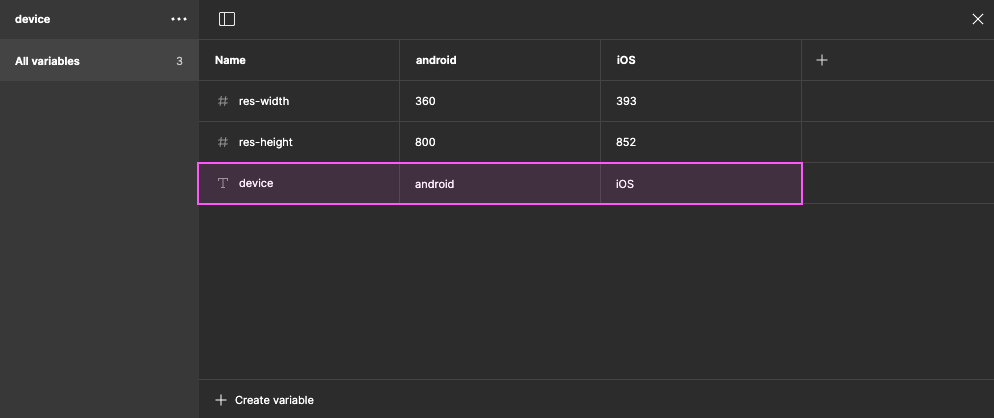
Task: Click the plus icon to add mode
Action: (822, 60)
